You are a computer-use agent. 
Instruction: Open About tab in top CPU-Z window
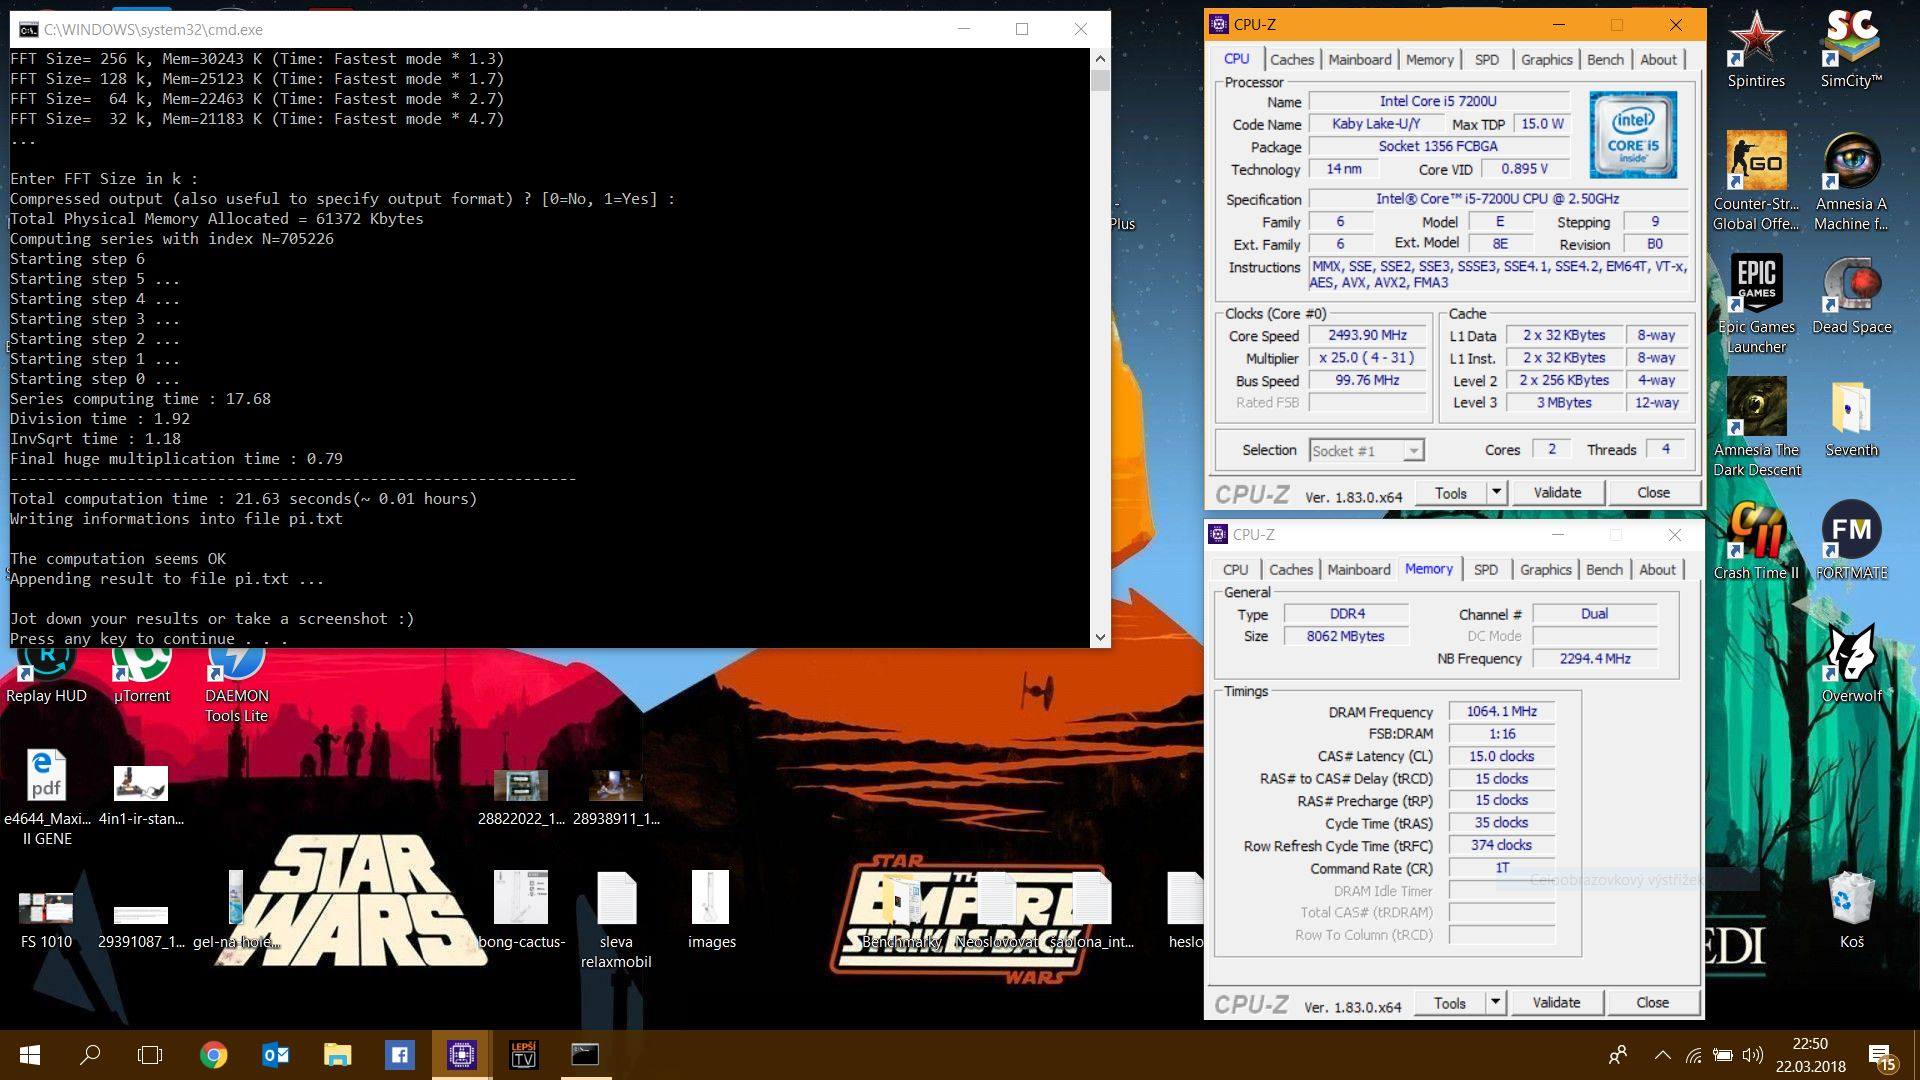(1658, 60)
